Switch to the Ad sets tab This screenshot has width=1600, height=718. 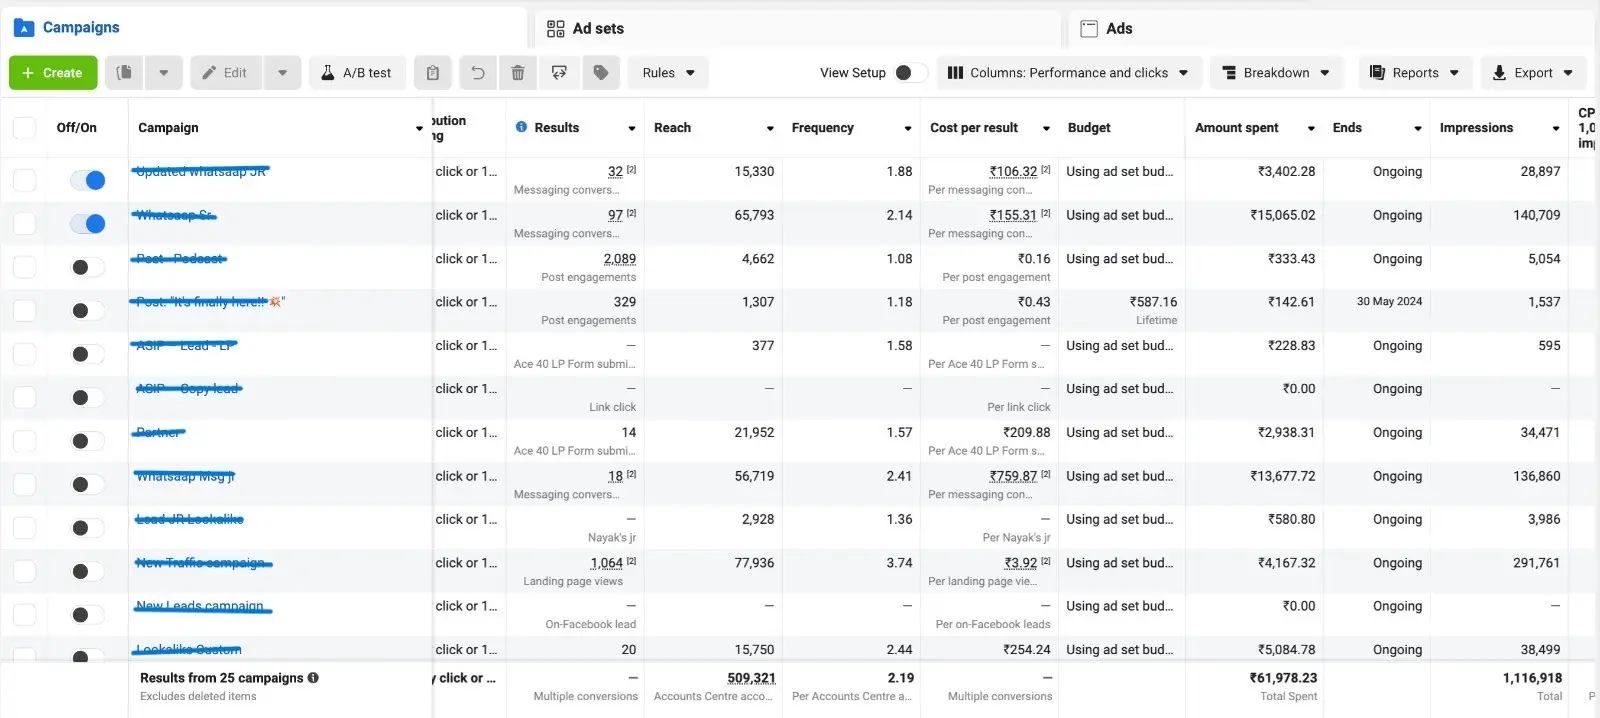tap(598, 28)
